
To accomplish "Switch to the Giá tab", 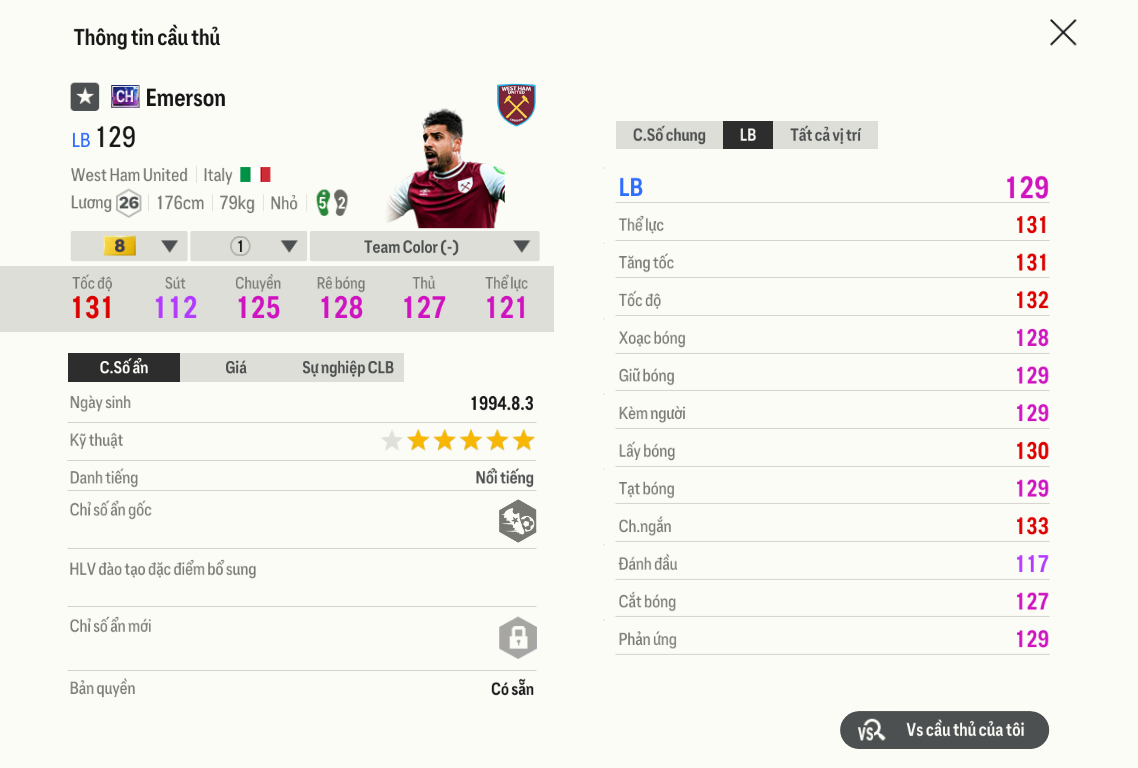I will [236, 367].
